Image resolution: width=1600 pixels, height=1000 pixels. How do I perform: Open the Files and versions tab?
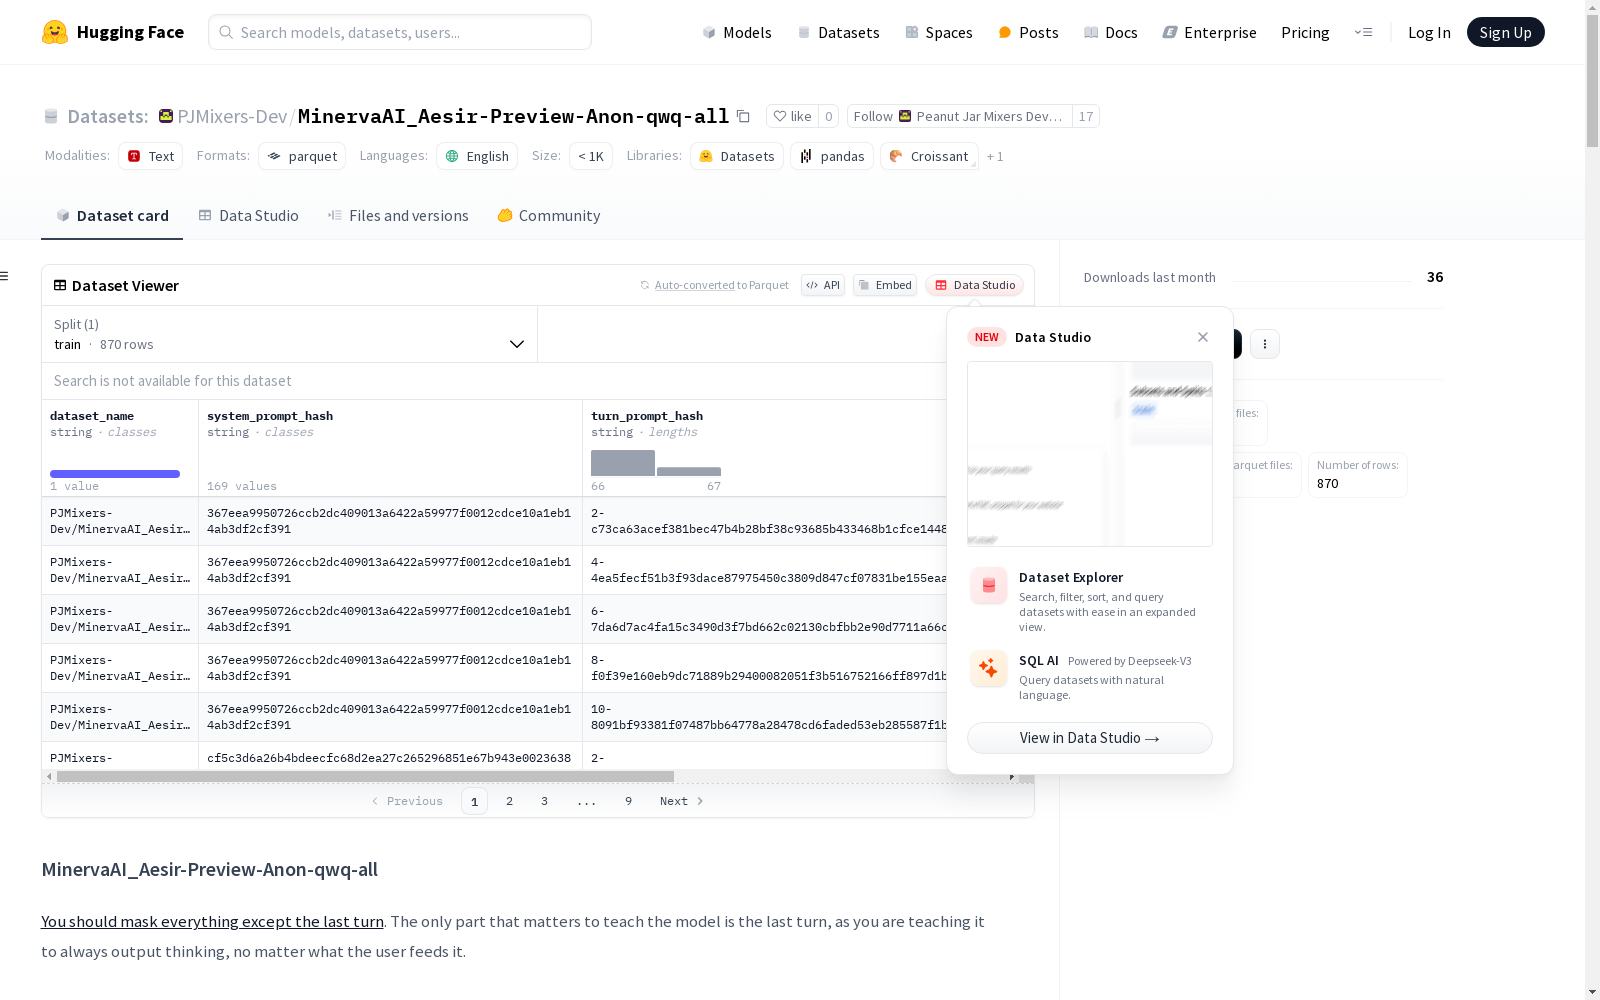[x=398, y=216]
